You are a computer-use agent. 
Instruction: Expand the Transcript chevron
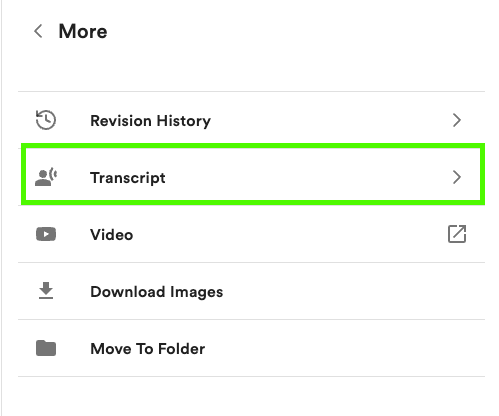457,177
